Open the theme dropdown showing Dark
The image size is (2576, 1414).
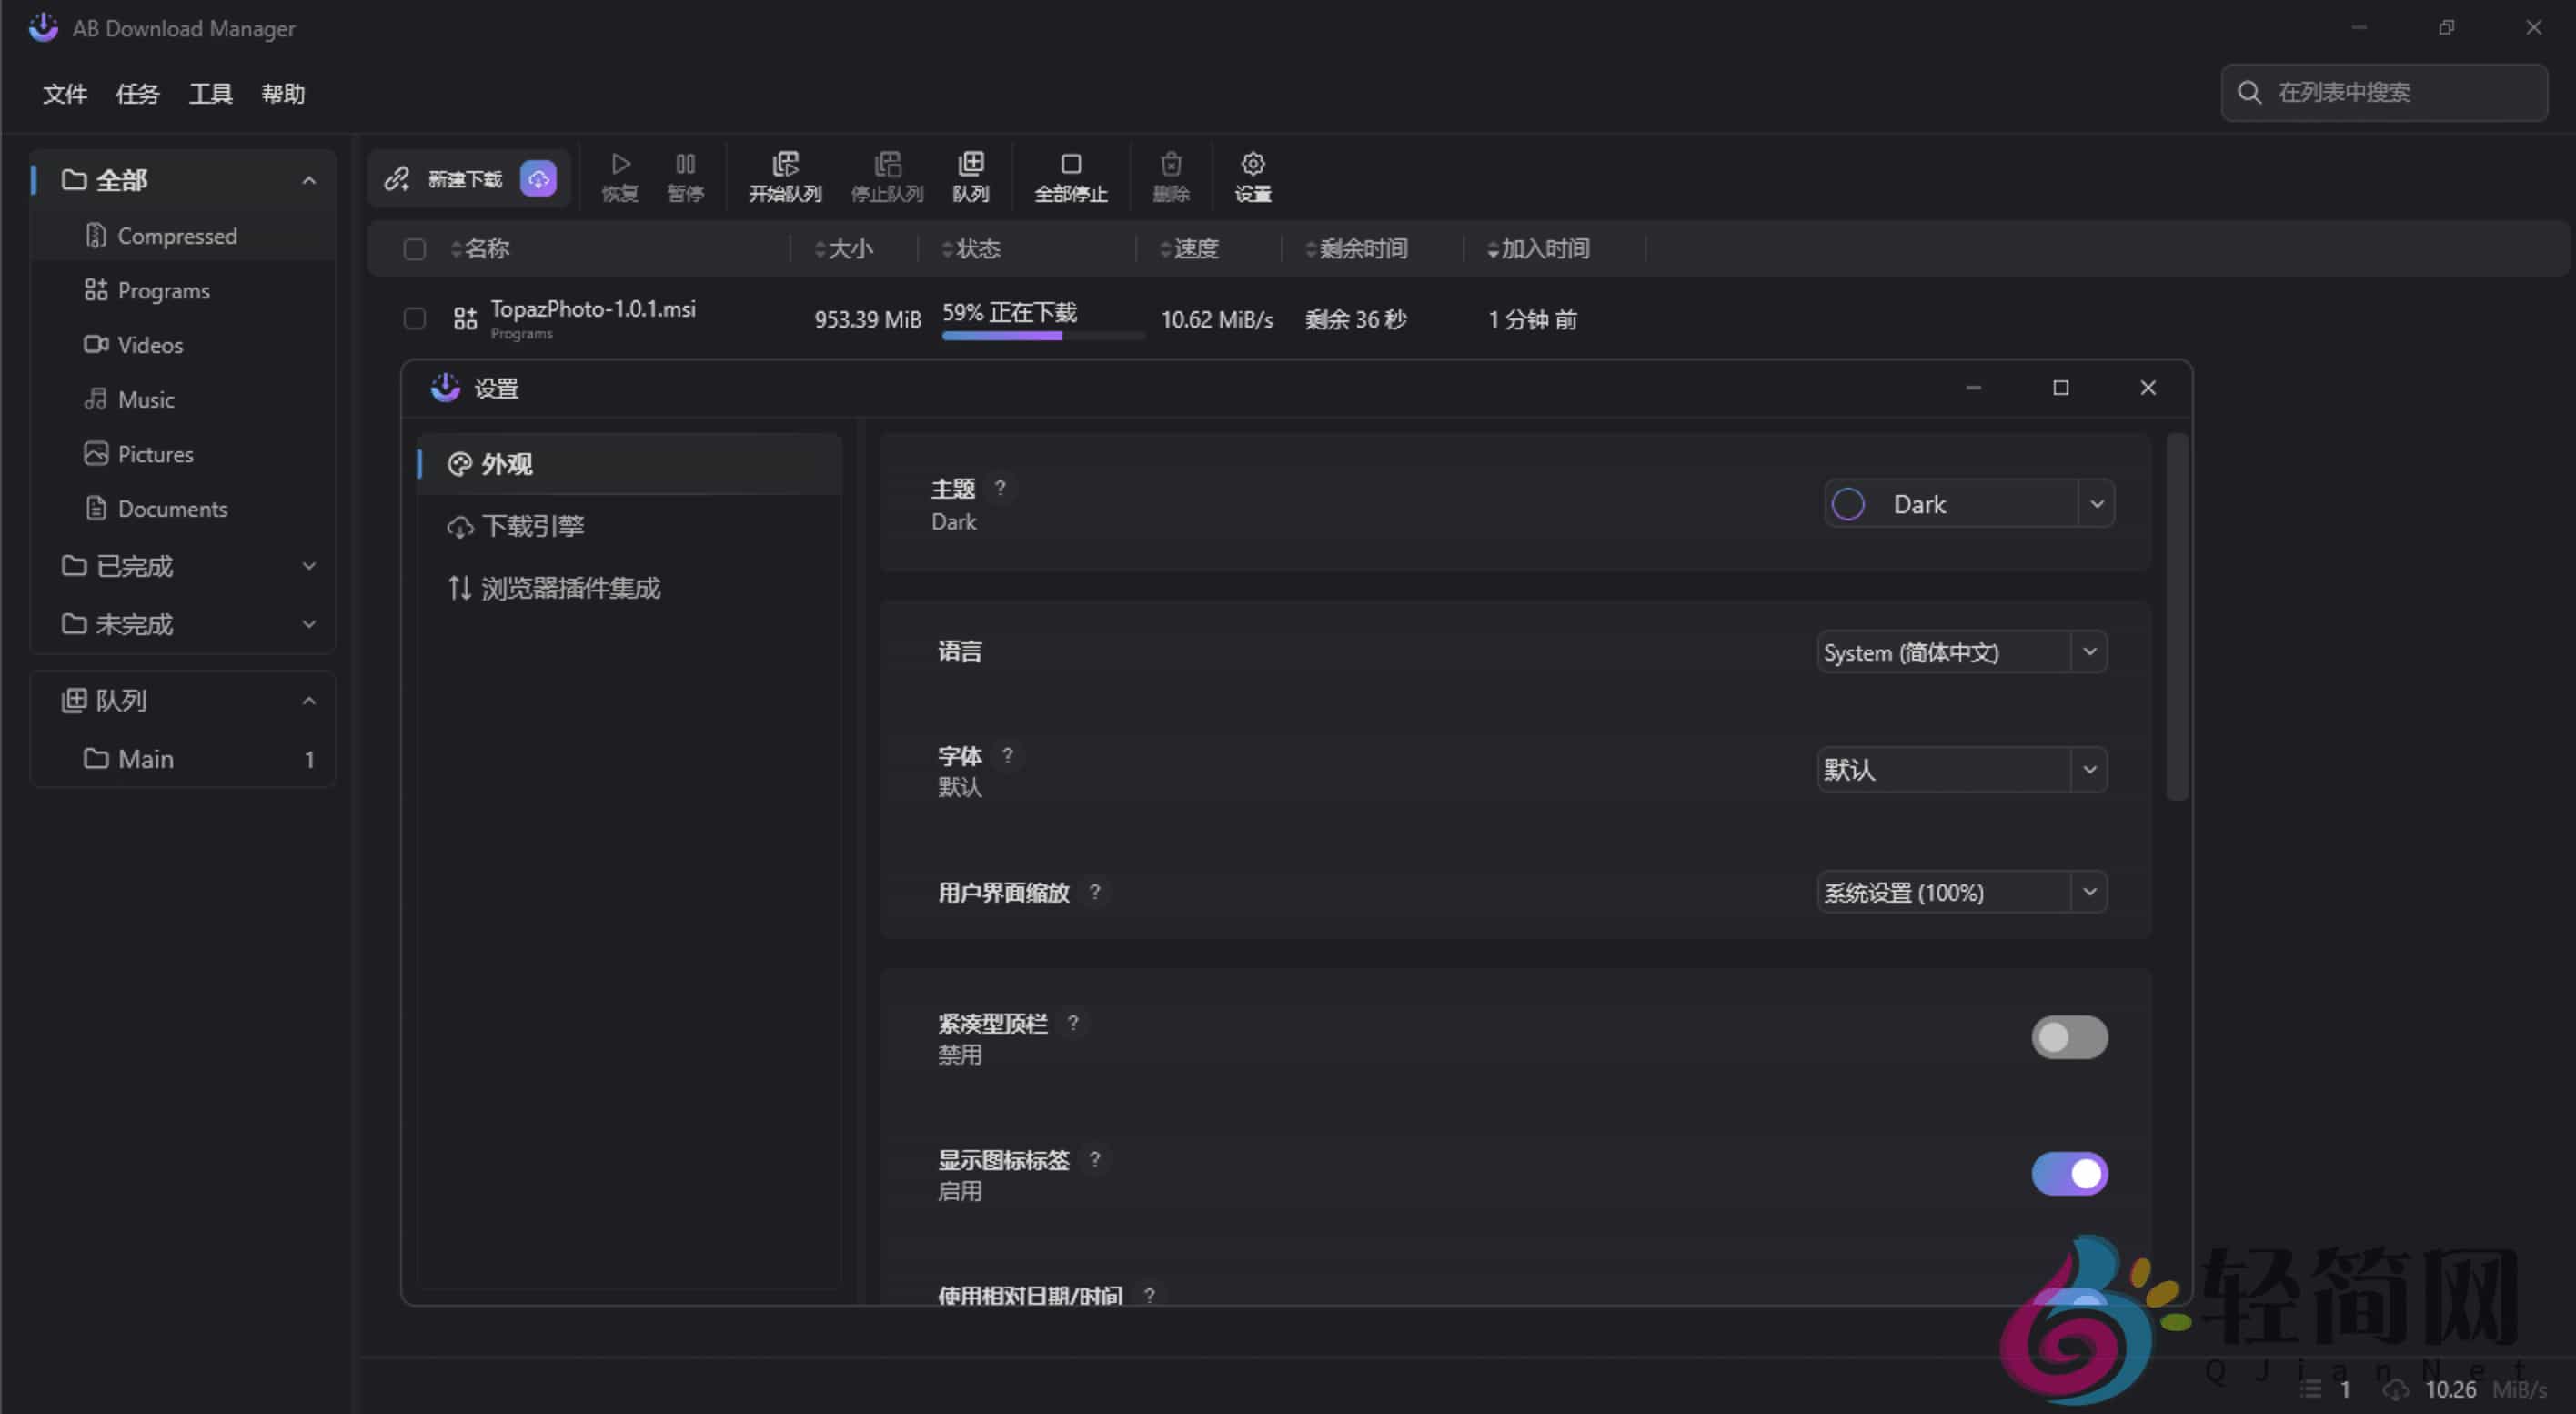1967,503
